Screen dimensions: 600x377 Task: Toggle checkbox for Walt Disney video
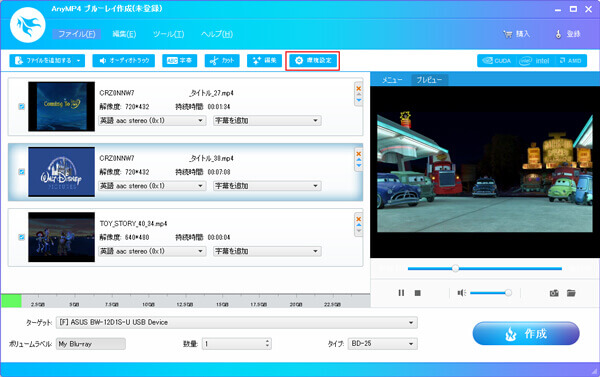tap(22, 172)
